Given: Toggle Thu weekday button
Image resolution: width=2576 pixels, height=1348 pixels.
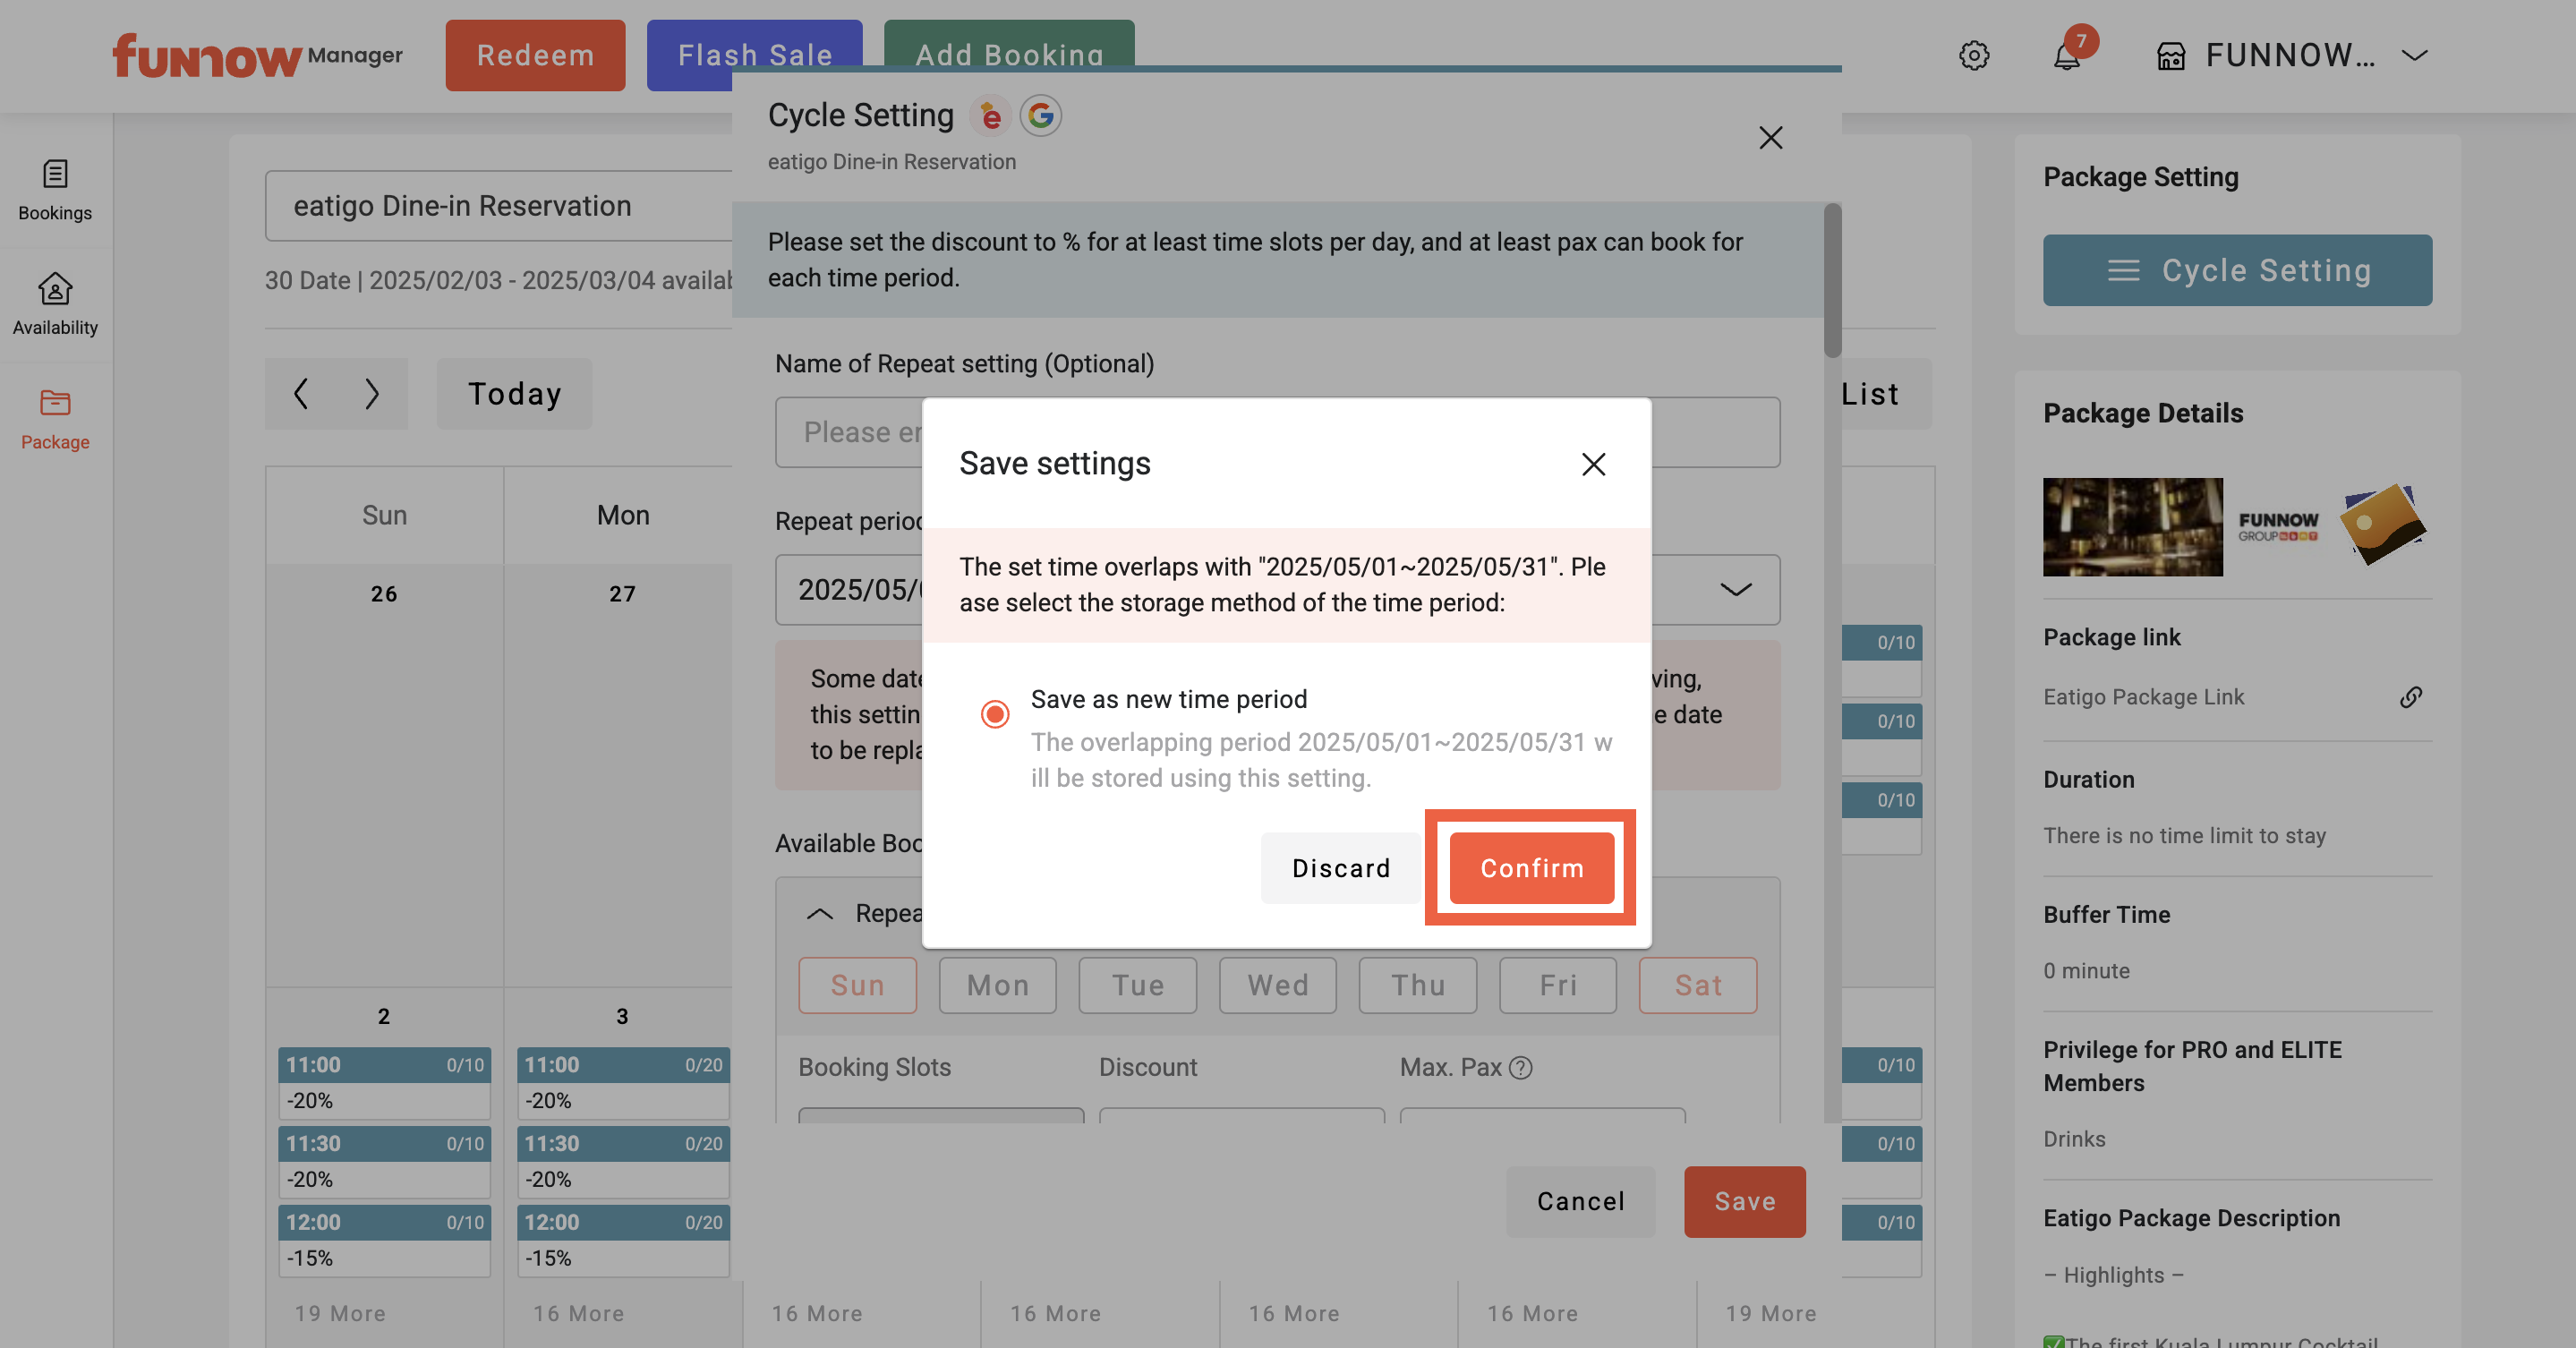Looking at the screenshot, I should 1417,986.
